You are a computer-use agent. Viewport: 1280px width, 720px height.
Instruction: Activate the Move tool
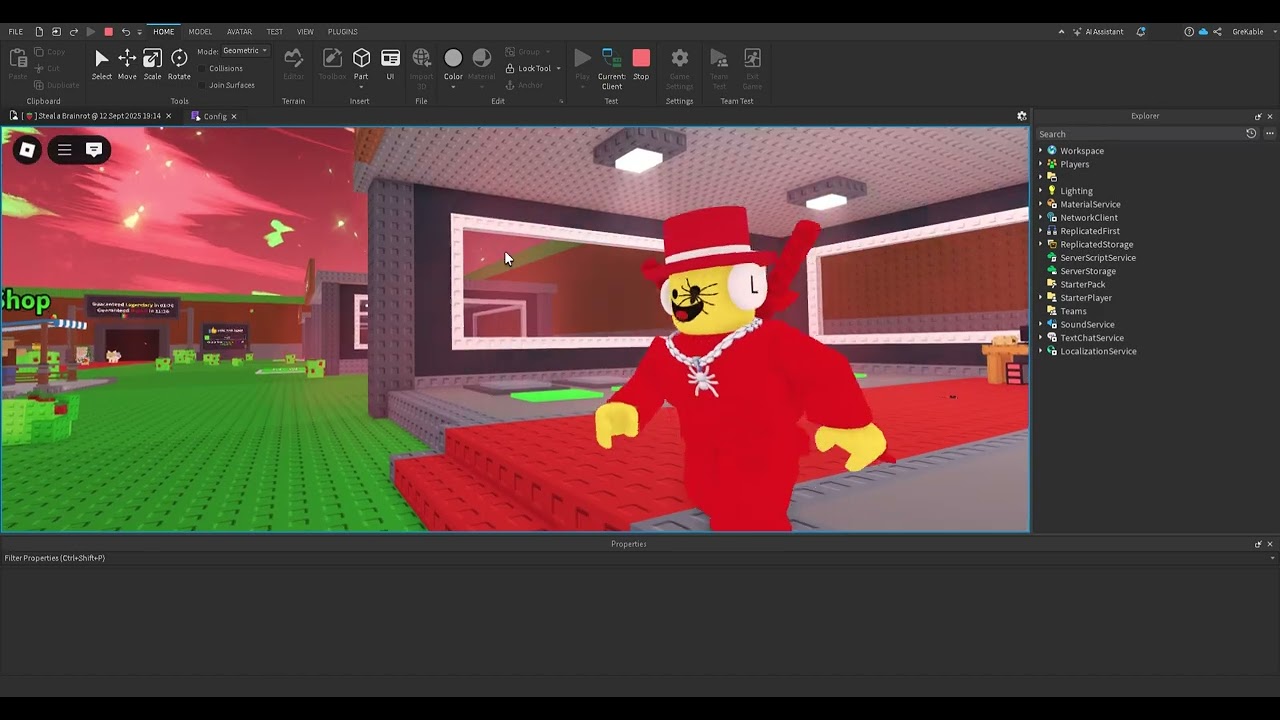tap(127, 59)
